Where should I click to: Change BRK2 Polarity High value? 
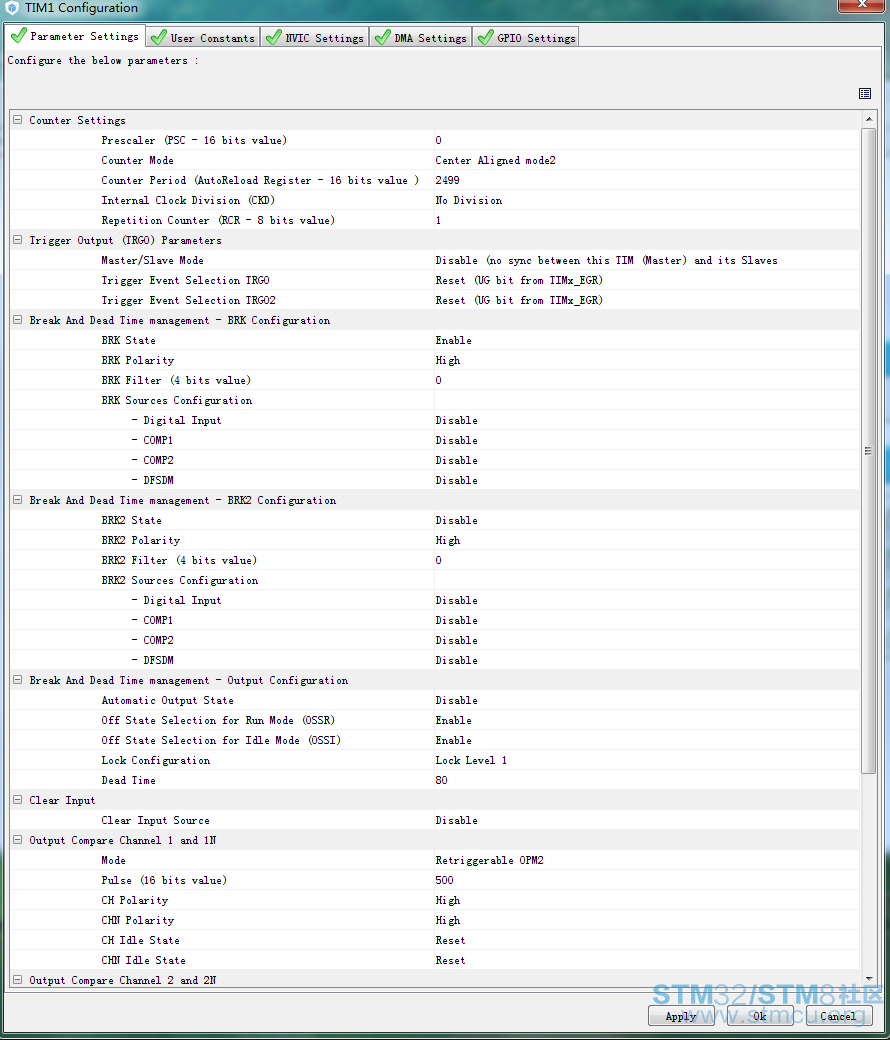point(647,540)
